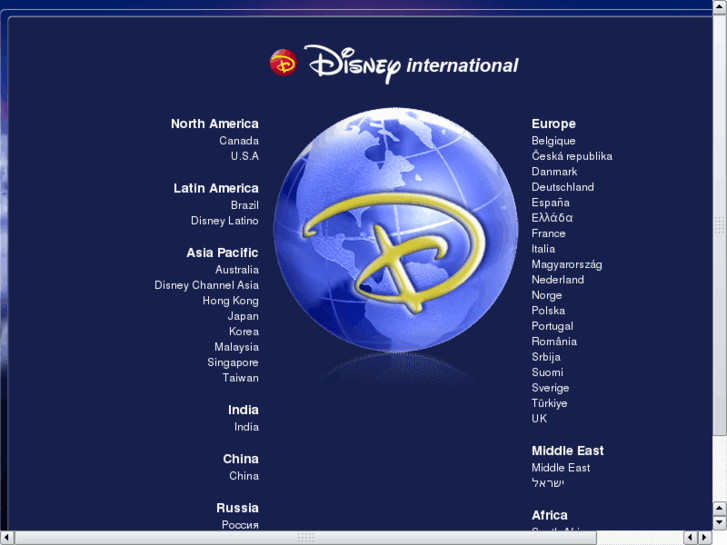Screen dimensions: 727x545
Task: Open the Россия link under Russia
Action: coord(240,525)
